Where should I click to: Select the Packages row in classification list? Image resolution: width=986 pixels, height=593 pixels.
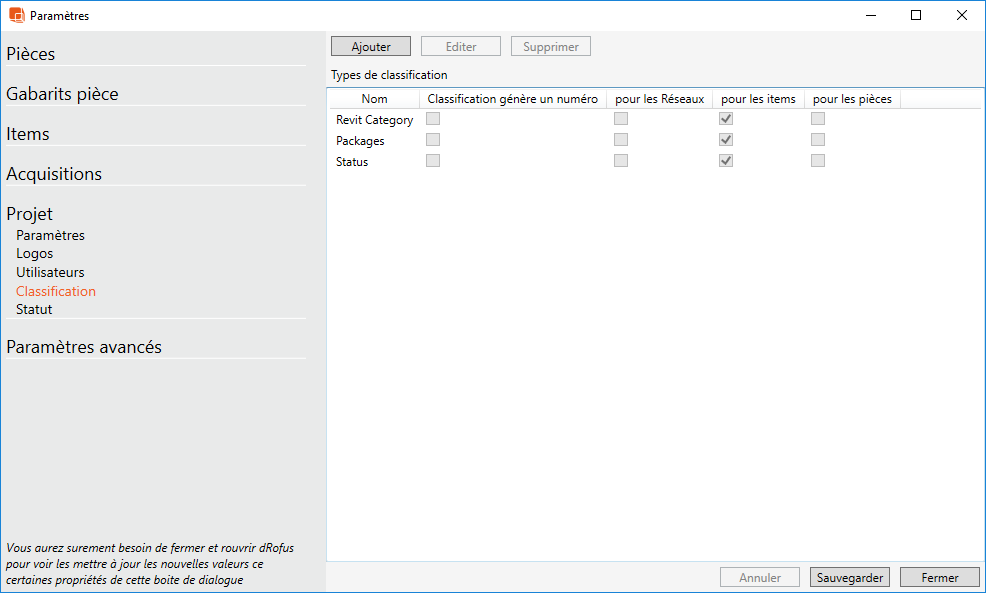tap(360, 141)
